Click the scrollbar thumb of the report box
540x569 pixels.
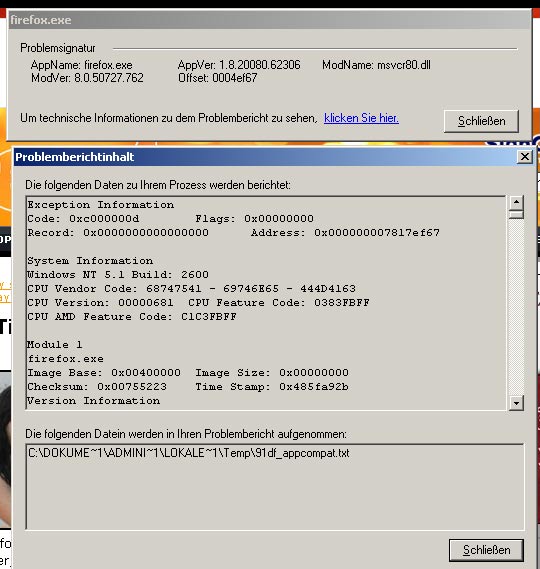516,214
